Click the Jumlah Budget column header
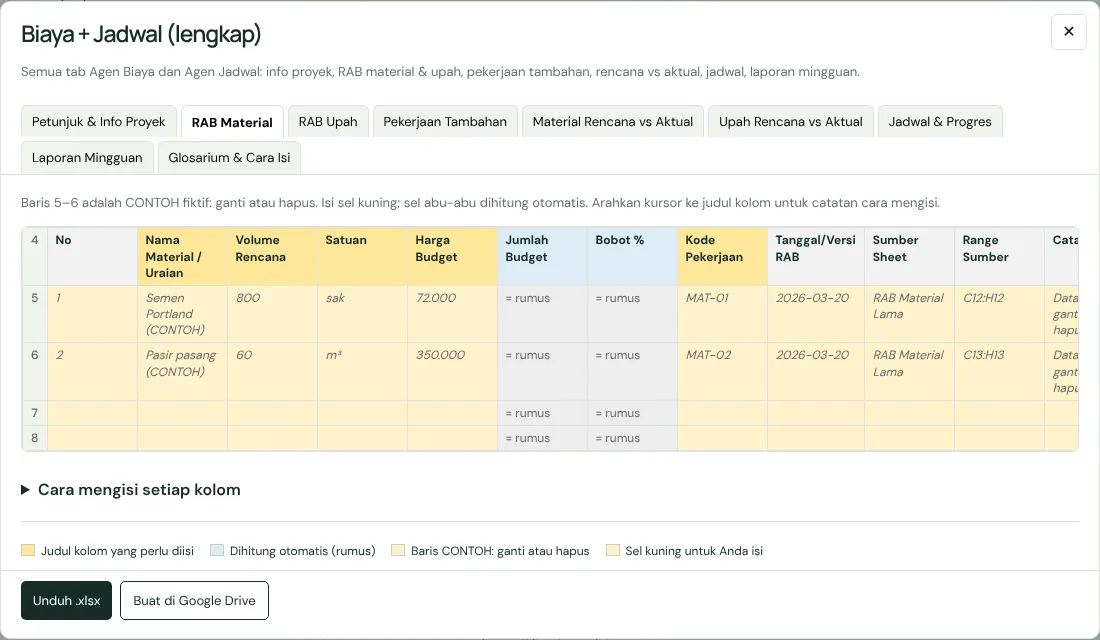1100x640 pixels. (542, 256)
